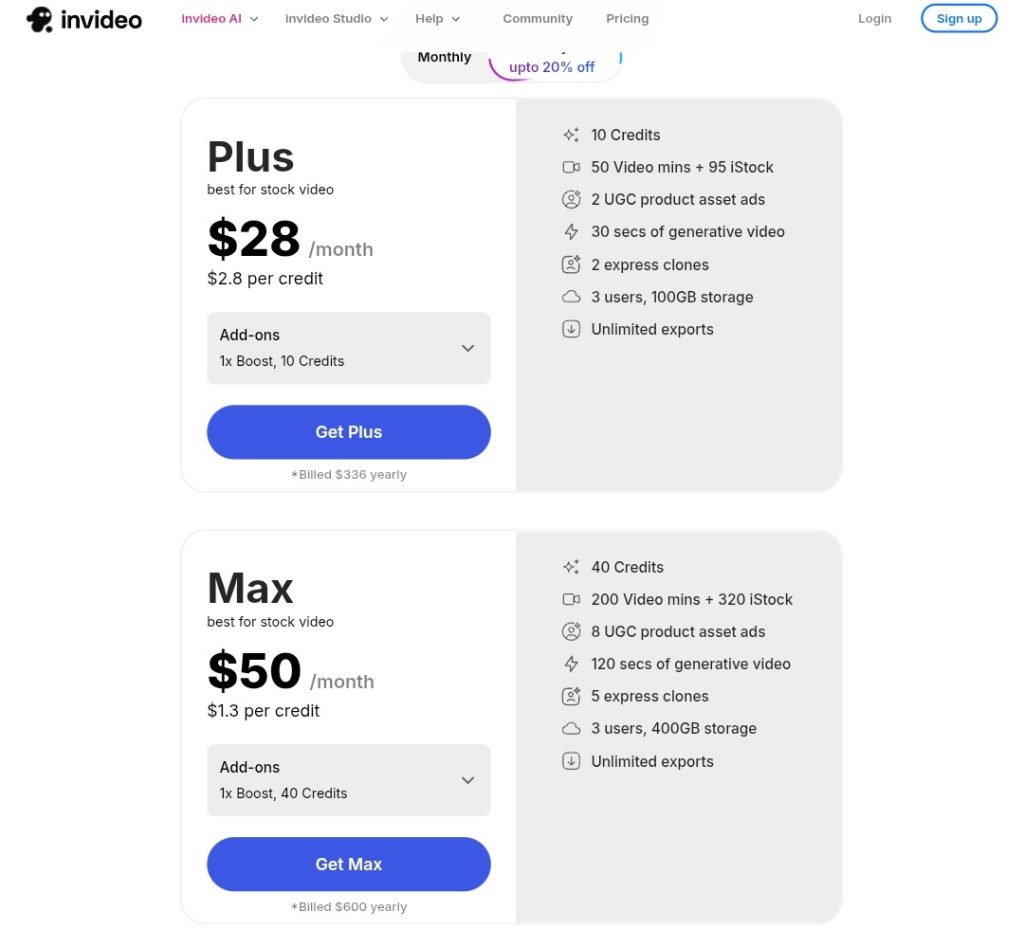Click the clone icon beside 2 express clones
Viewport: 1024px width, 947px height.
pyautogui.click(x=571, y=265)
